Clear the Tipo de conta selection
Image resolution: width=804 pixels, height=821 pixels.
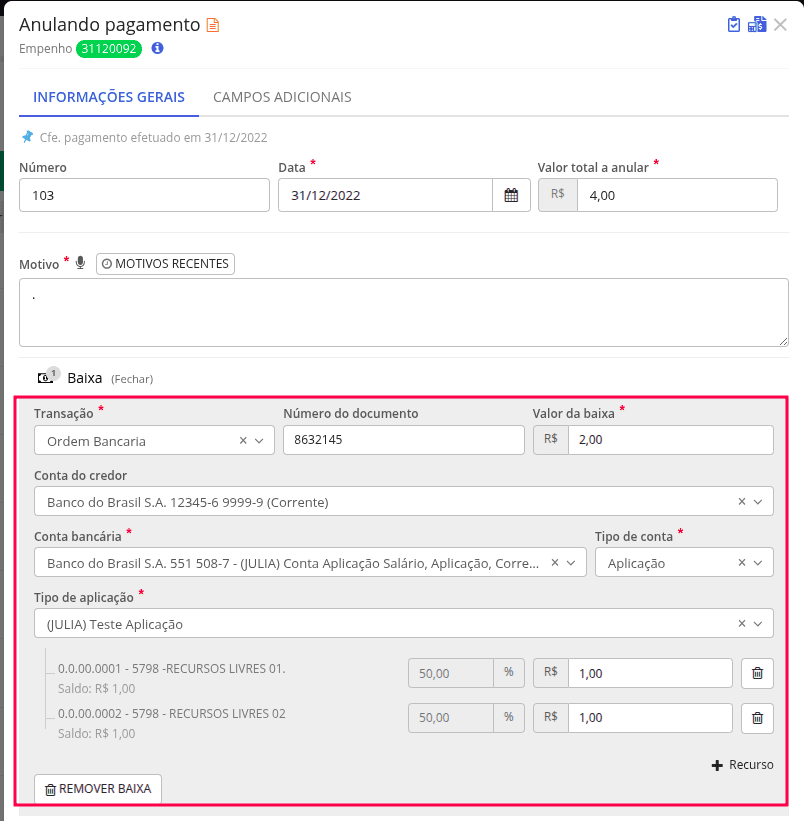[742, 562]
